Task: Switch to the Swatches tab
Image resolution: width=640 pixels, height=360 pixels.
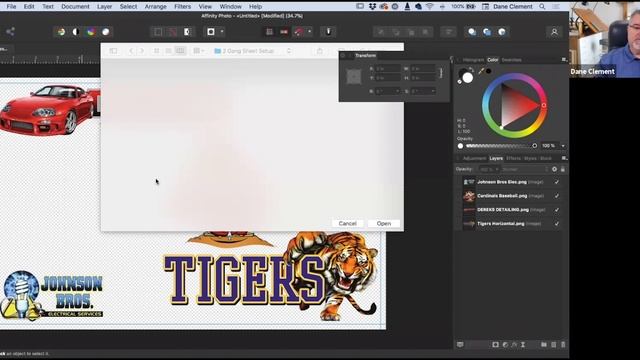Action: (x=511, y=60)
